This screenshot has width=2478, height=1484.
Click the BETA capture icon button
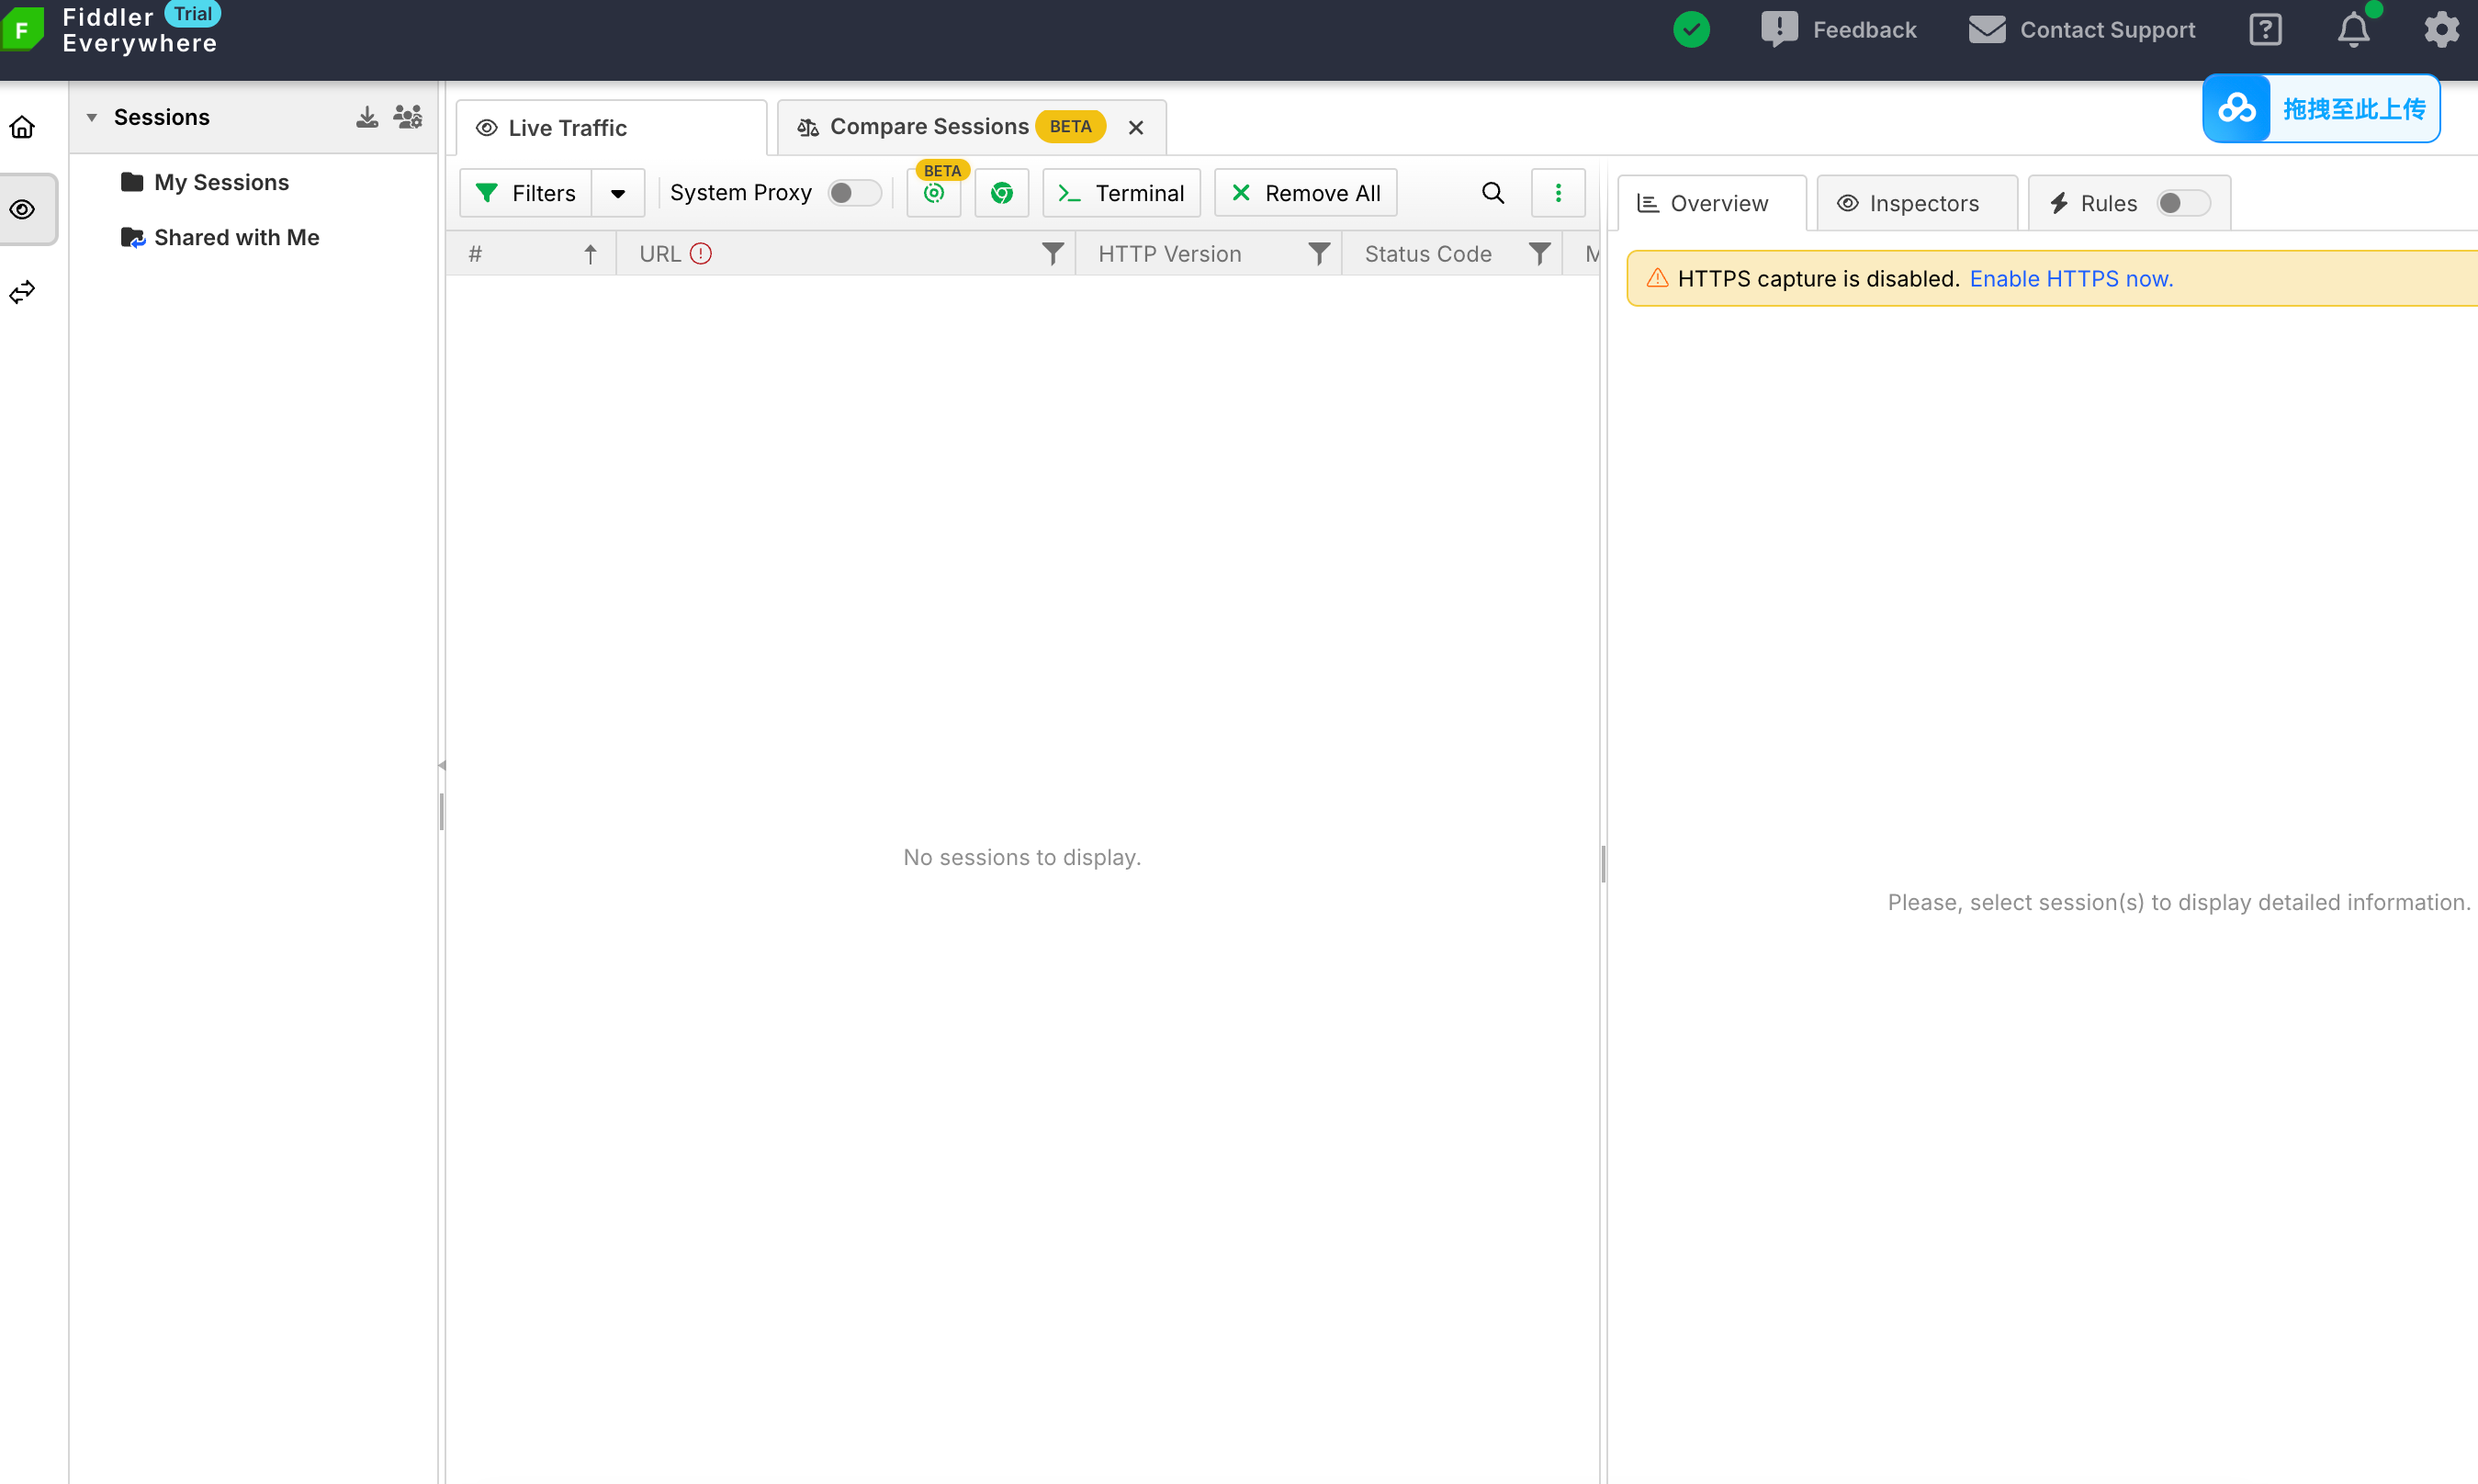933,193
